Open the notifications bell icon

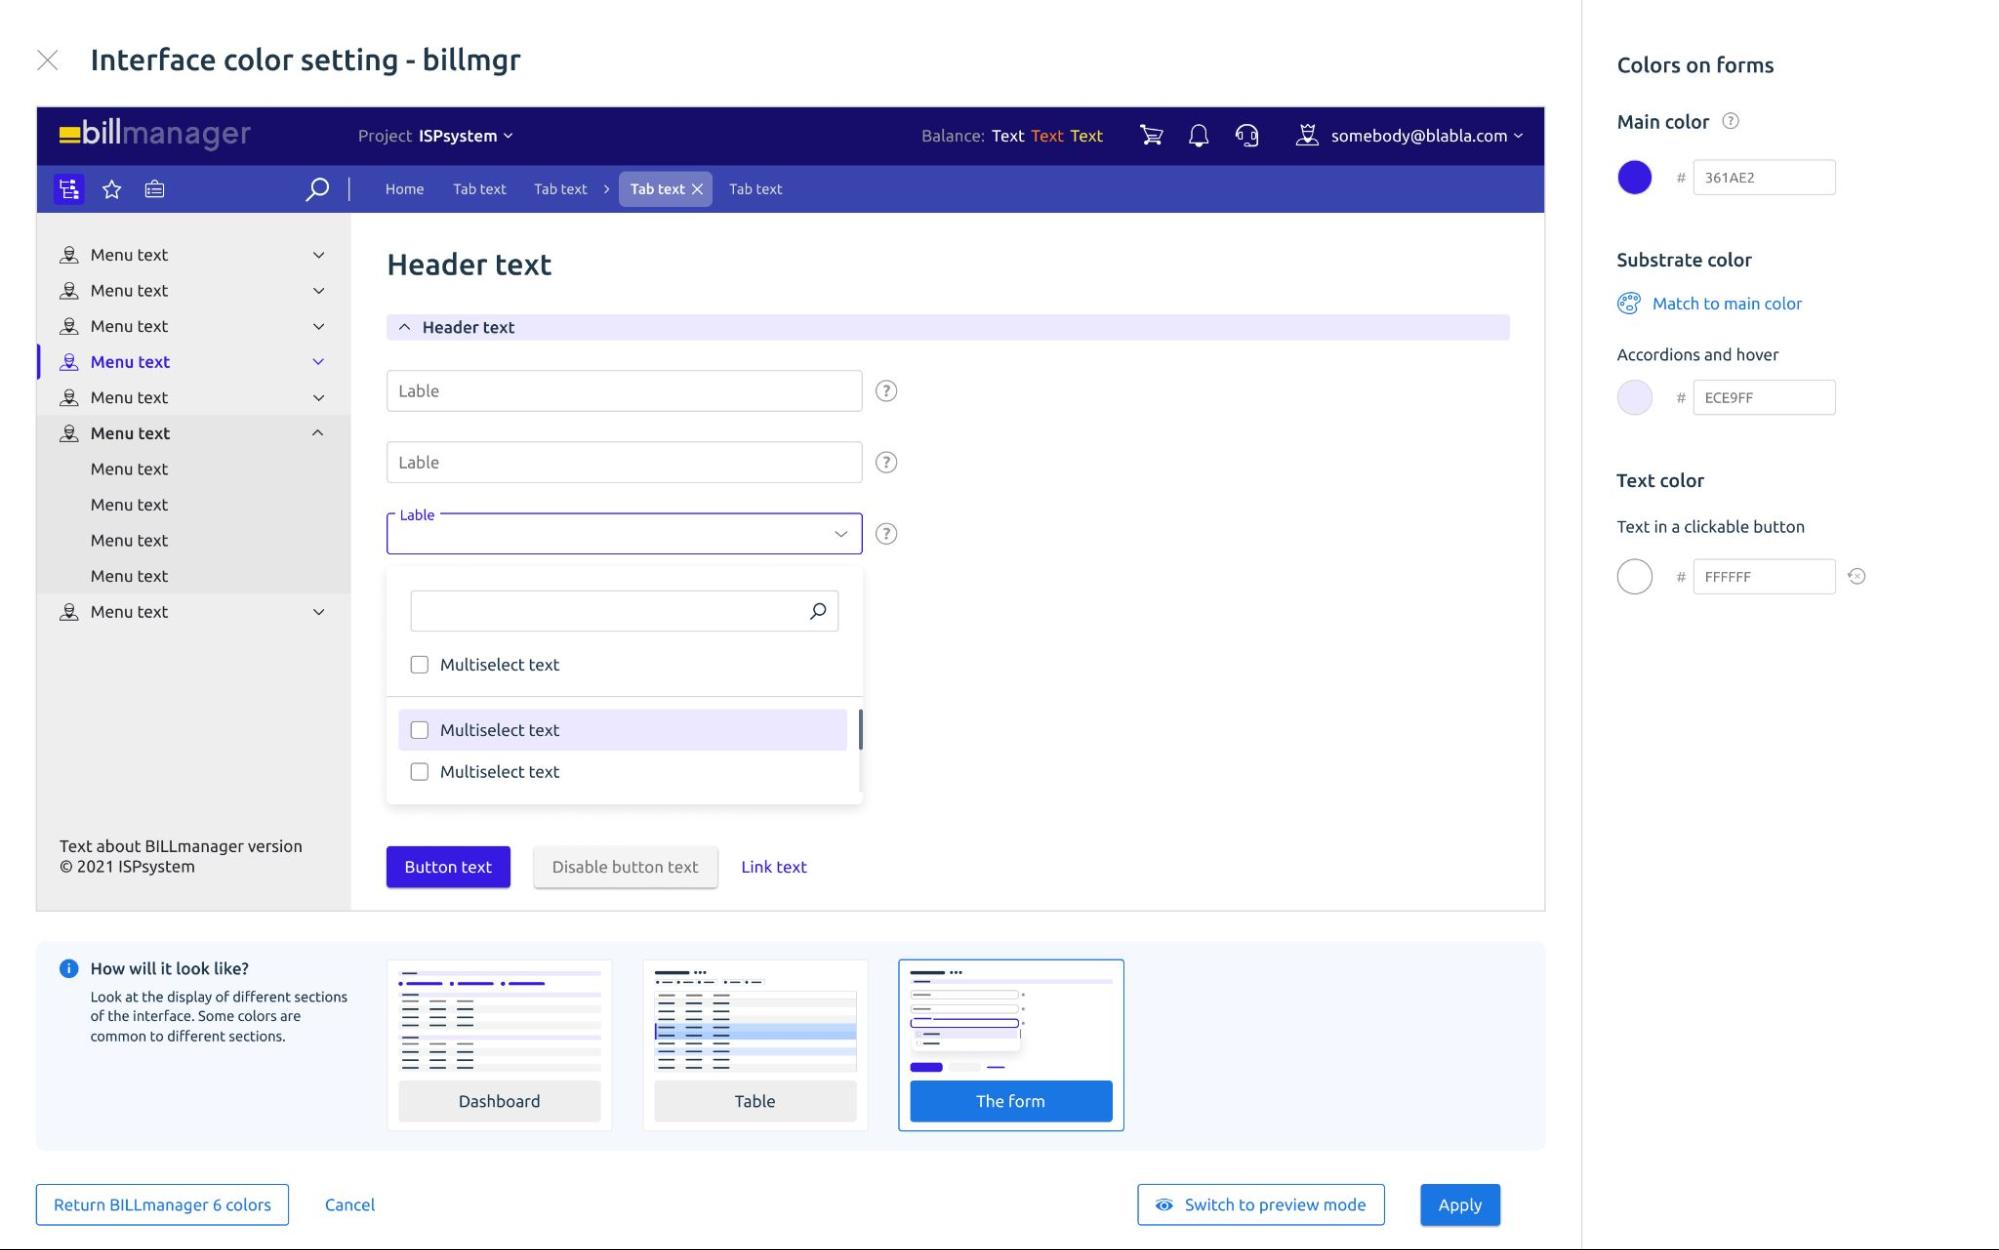coord(1198,135)
